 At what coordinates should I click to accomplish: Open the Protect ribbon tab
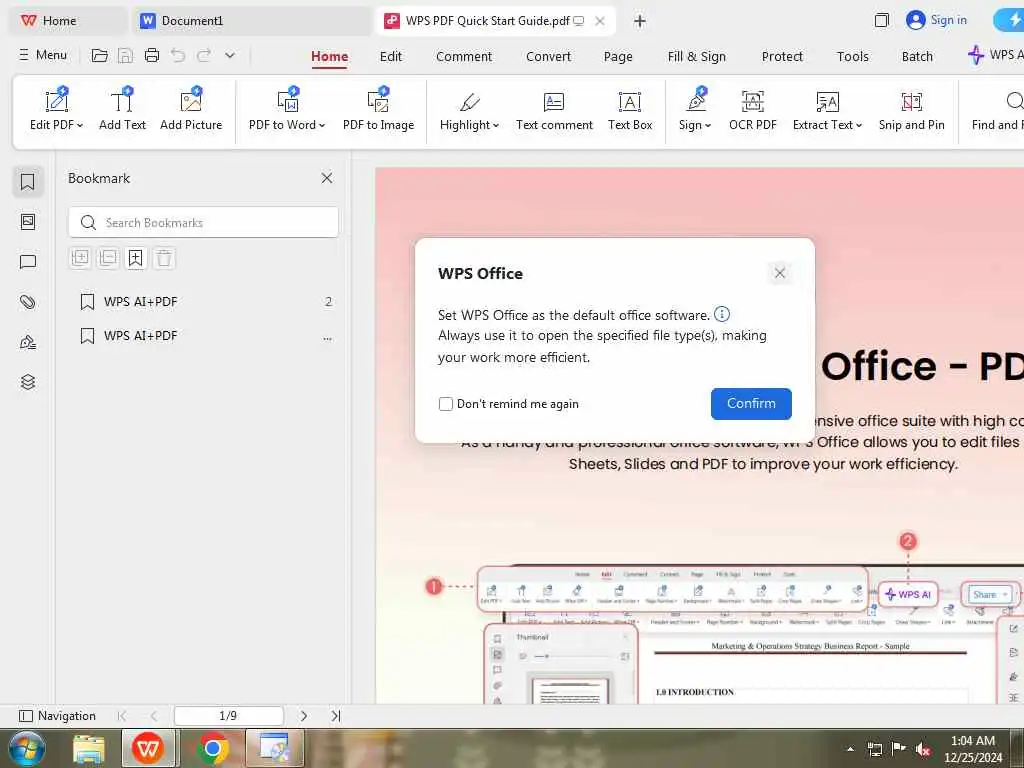pos(782,57)
